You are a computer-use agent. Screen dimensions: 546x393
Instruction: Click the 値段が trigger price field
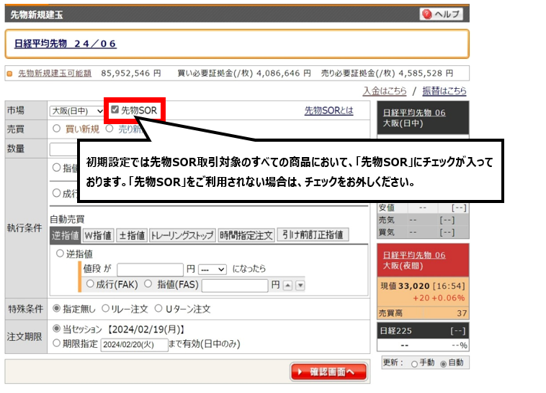(150, 269)
